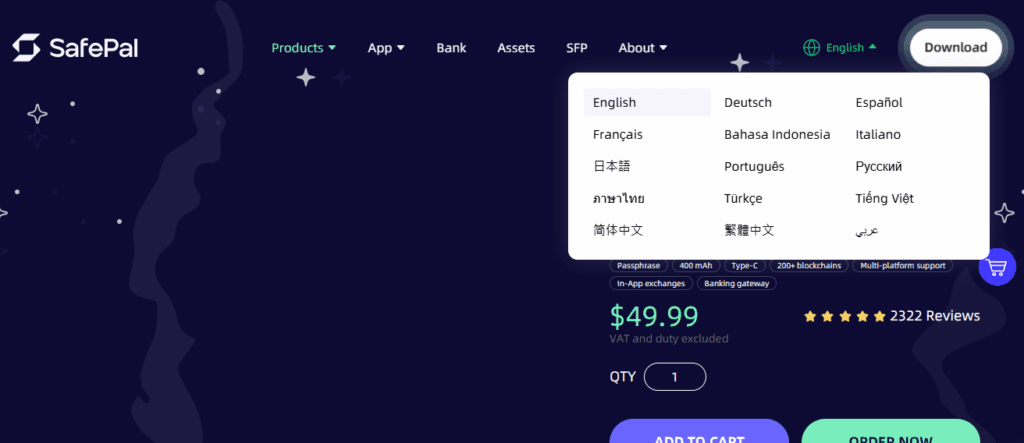Select Deutsch from the language list
Viewport: 1024px width, 443px height.
pyautogui.click(x=748, y=102)
